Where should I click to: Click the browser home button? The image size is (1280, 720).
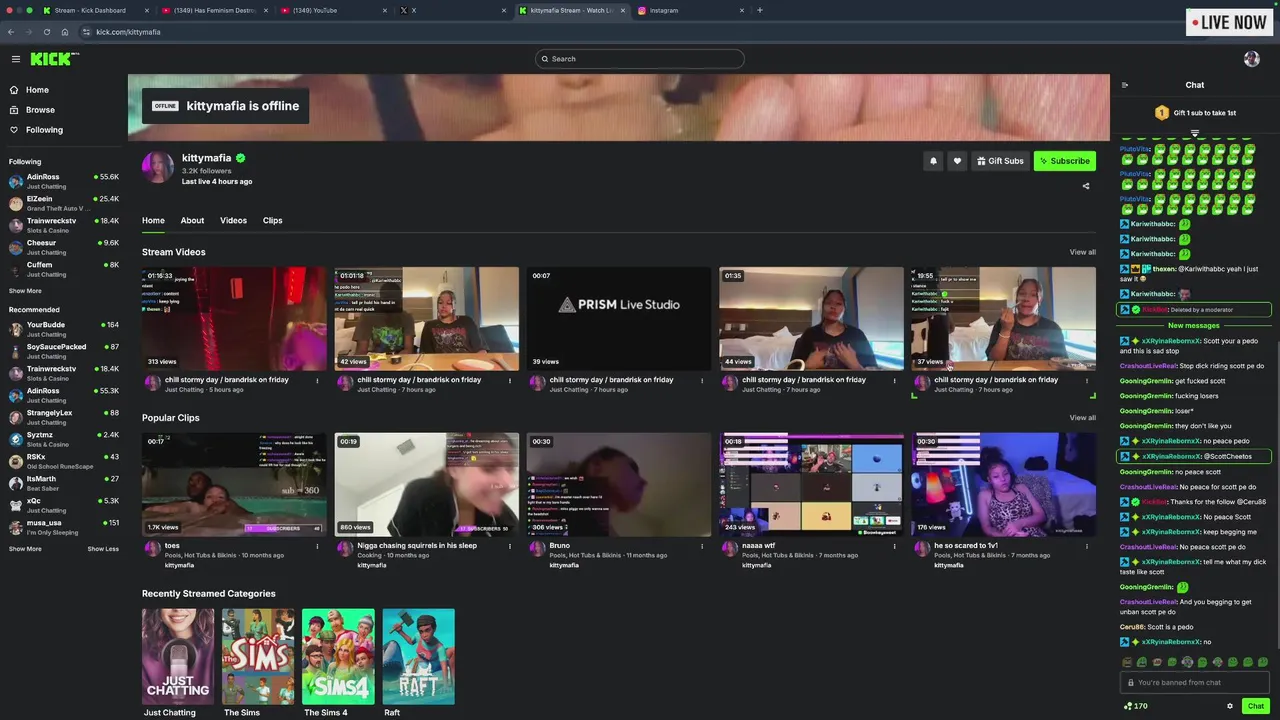[x=65, y=32]
